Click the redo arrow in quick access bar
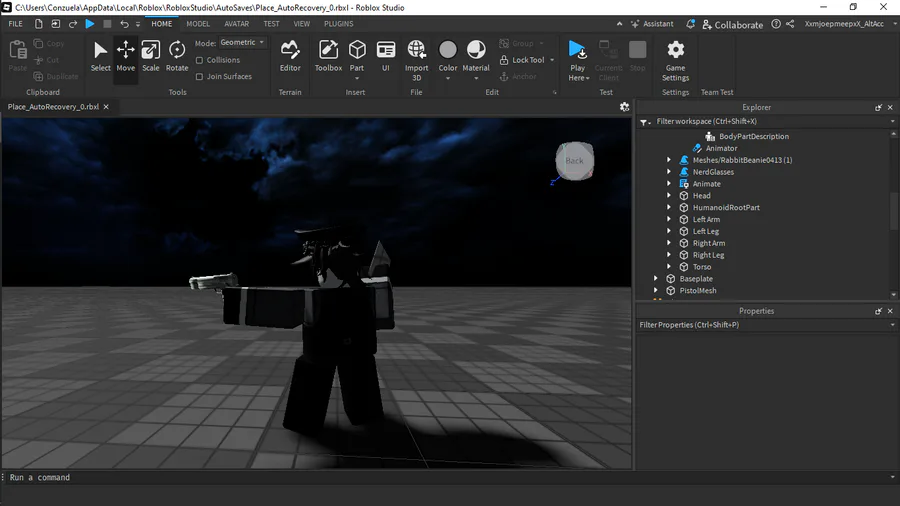Screen dimensions: 900x506 click(73, 24)
